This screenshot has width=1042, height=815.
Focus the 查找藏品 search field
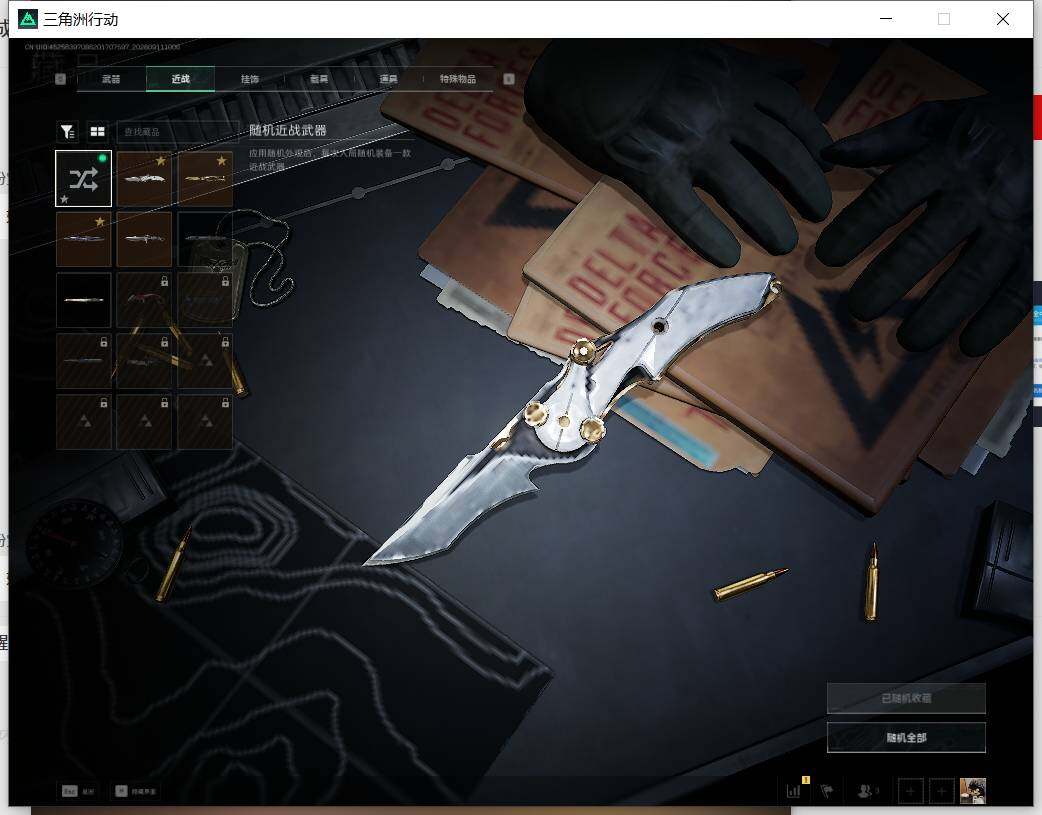tap(177, 132)
